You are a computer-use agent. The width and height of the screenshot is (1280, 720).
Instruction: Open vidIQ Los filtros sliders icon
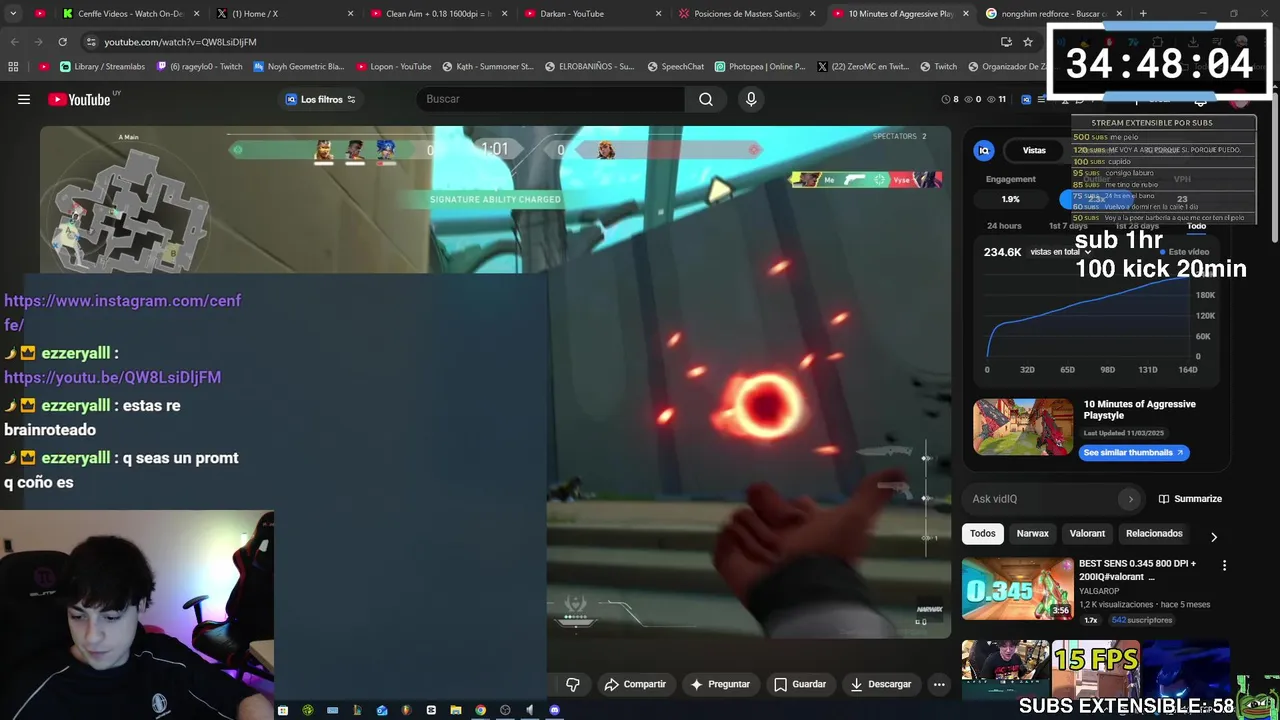pyautogui.click(x=351, y=99)
